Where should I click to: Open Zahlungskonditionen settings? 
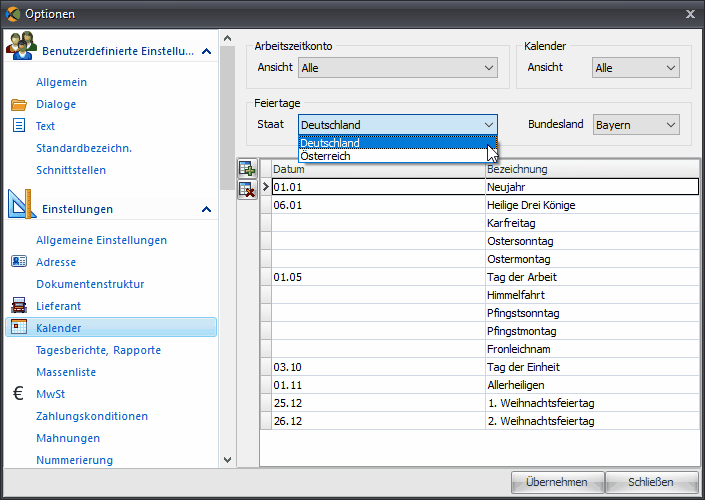[x=92, y=416]
